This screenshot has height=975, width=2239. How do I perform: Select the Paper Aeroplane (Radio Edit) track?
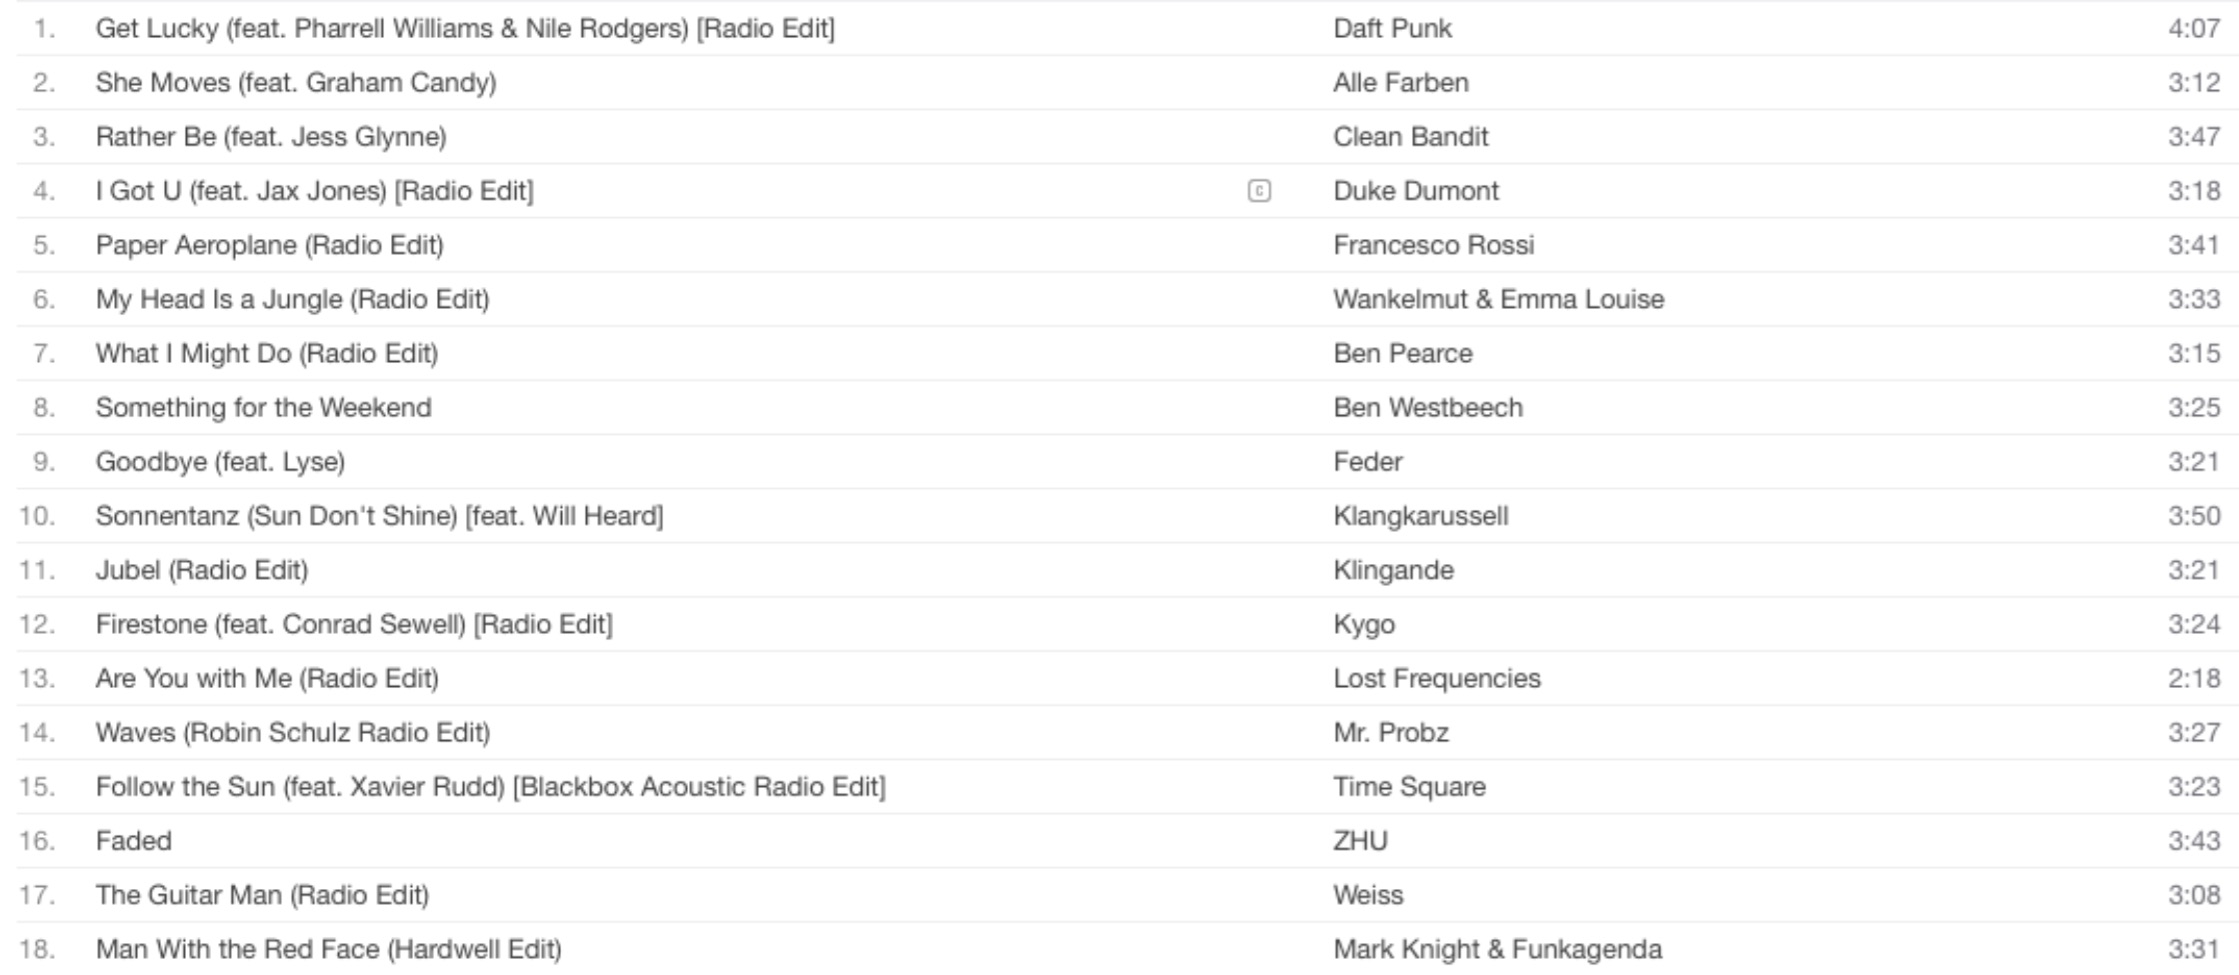(x=270, y=245)
